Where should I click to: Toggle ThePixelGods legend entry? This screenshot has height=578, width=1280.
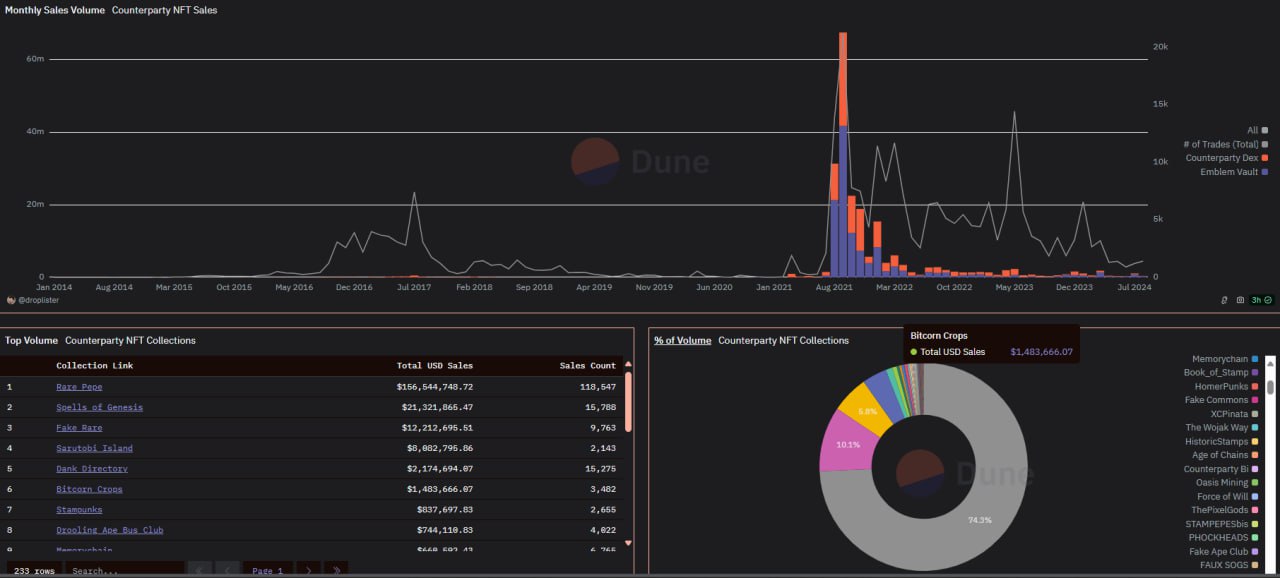point(1225,511)
